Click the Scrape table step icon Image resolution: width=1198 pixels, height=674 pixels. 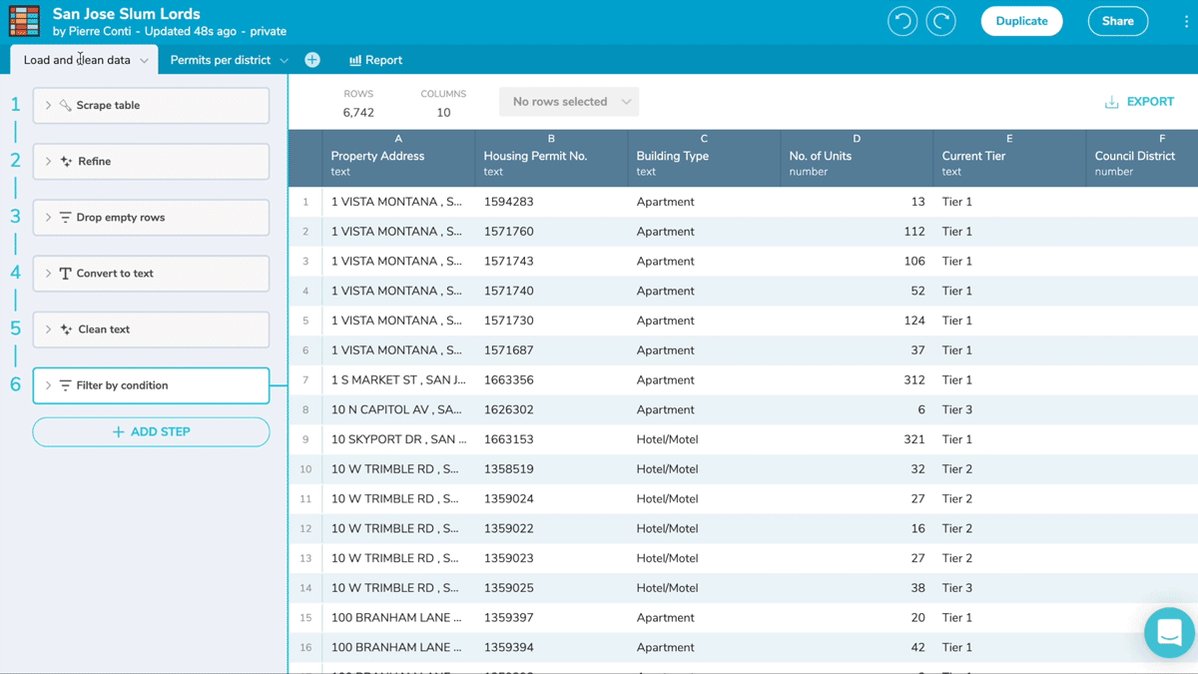[x=66, y=105]
